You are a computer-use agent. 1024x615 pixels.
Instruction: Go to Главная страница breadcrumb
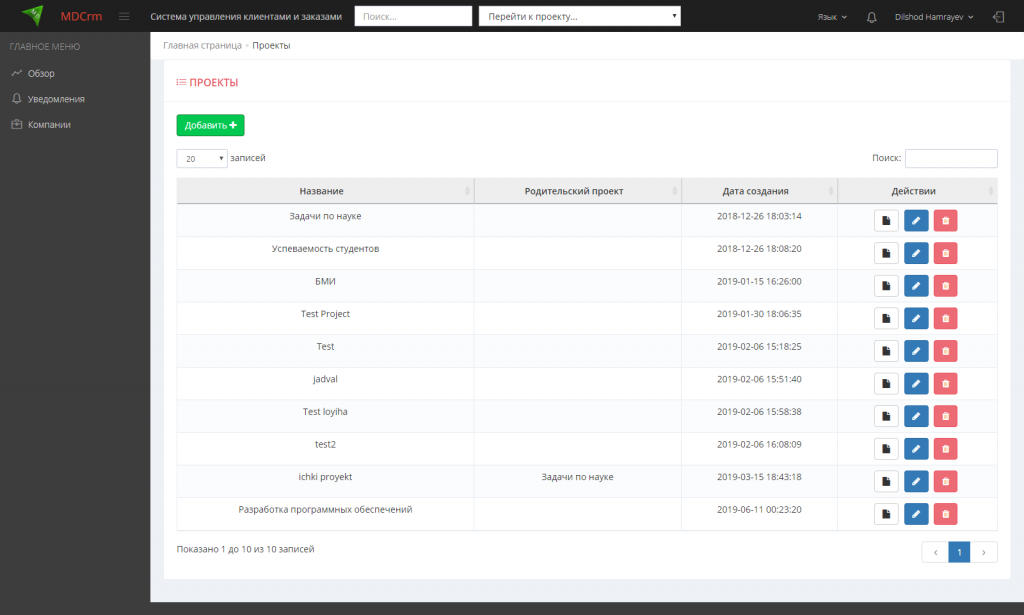pos(202,46)
